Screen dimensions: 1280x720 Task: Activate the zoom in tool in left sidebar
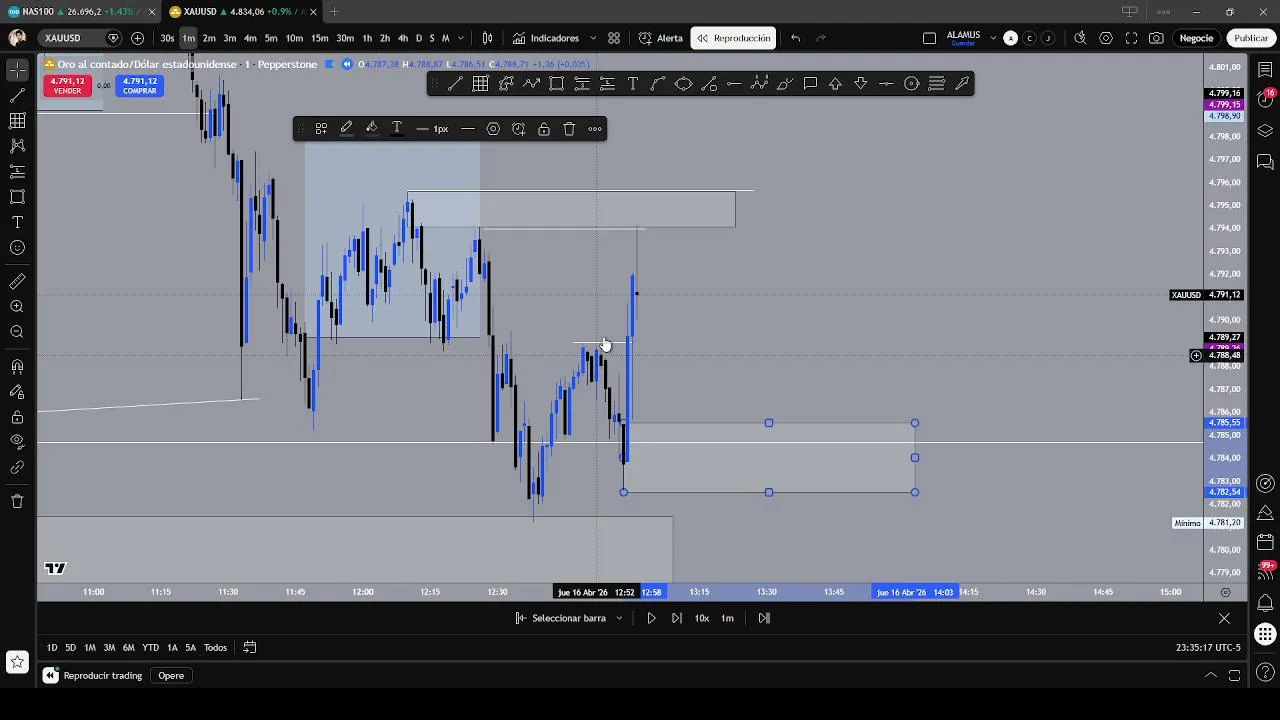pos(17,307)
